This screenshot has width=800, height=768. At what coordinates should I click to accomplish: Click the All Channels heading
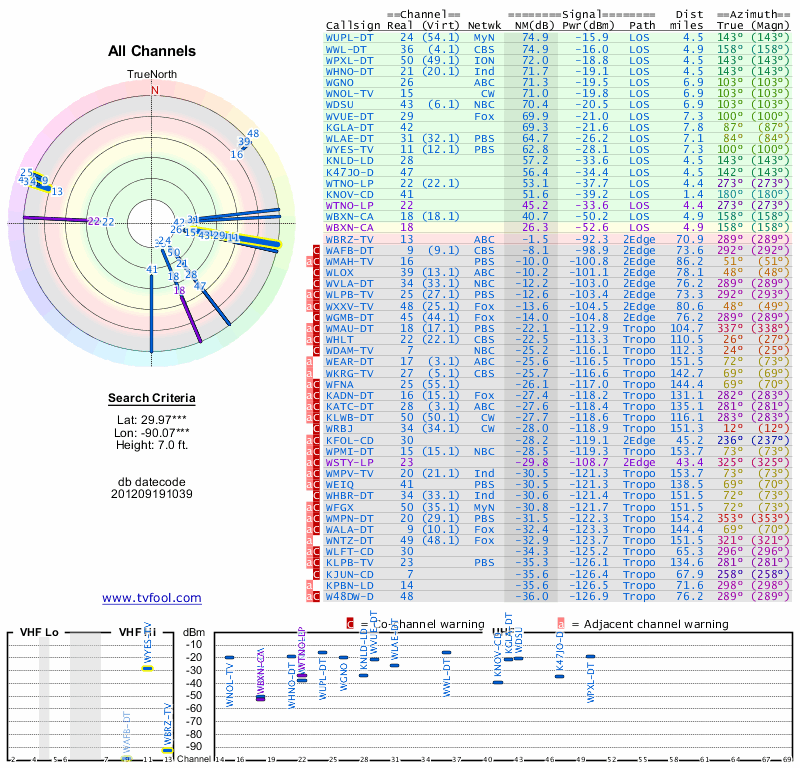[x=152, y=51]
